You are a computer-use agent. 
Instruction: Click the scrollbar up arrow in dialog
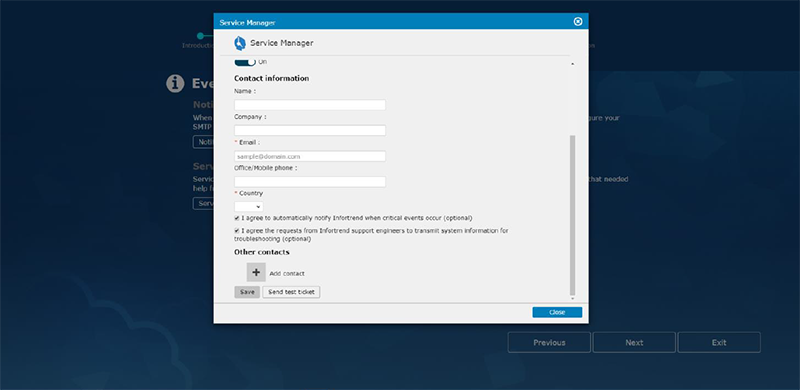(572, 64)
